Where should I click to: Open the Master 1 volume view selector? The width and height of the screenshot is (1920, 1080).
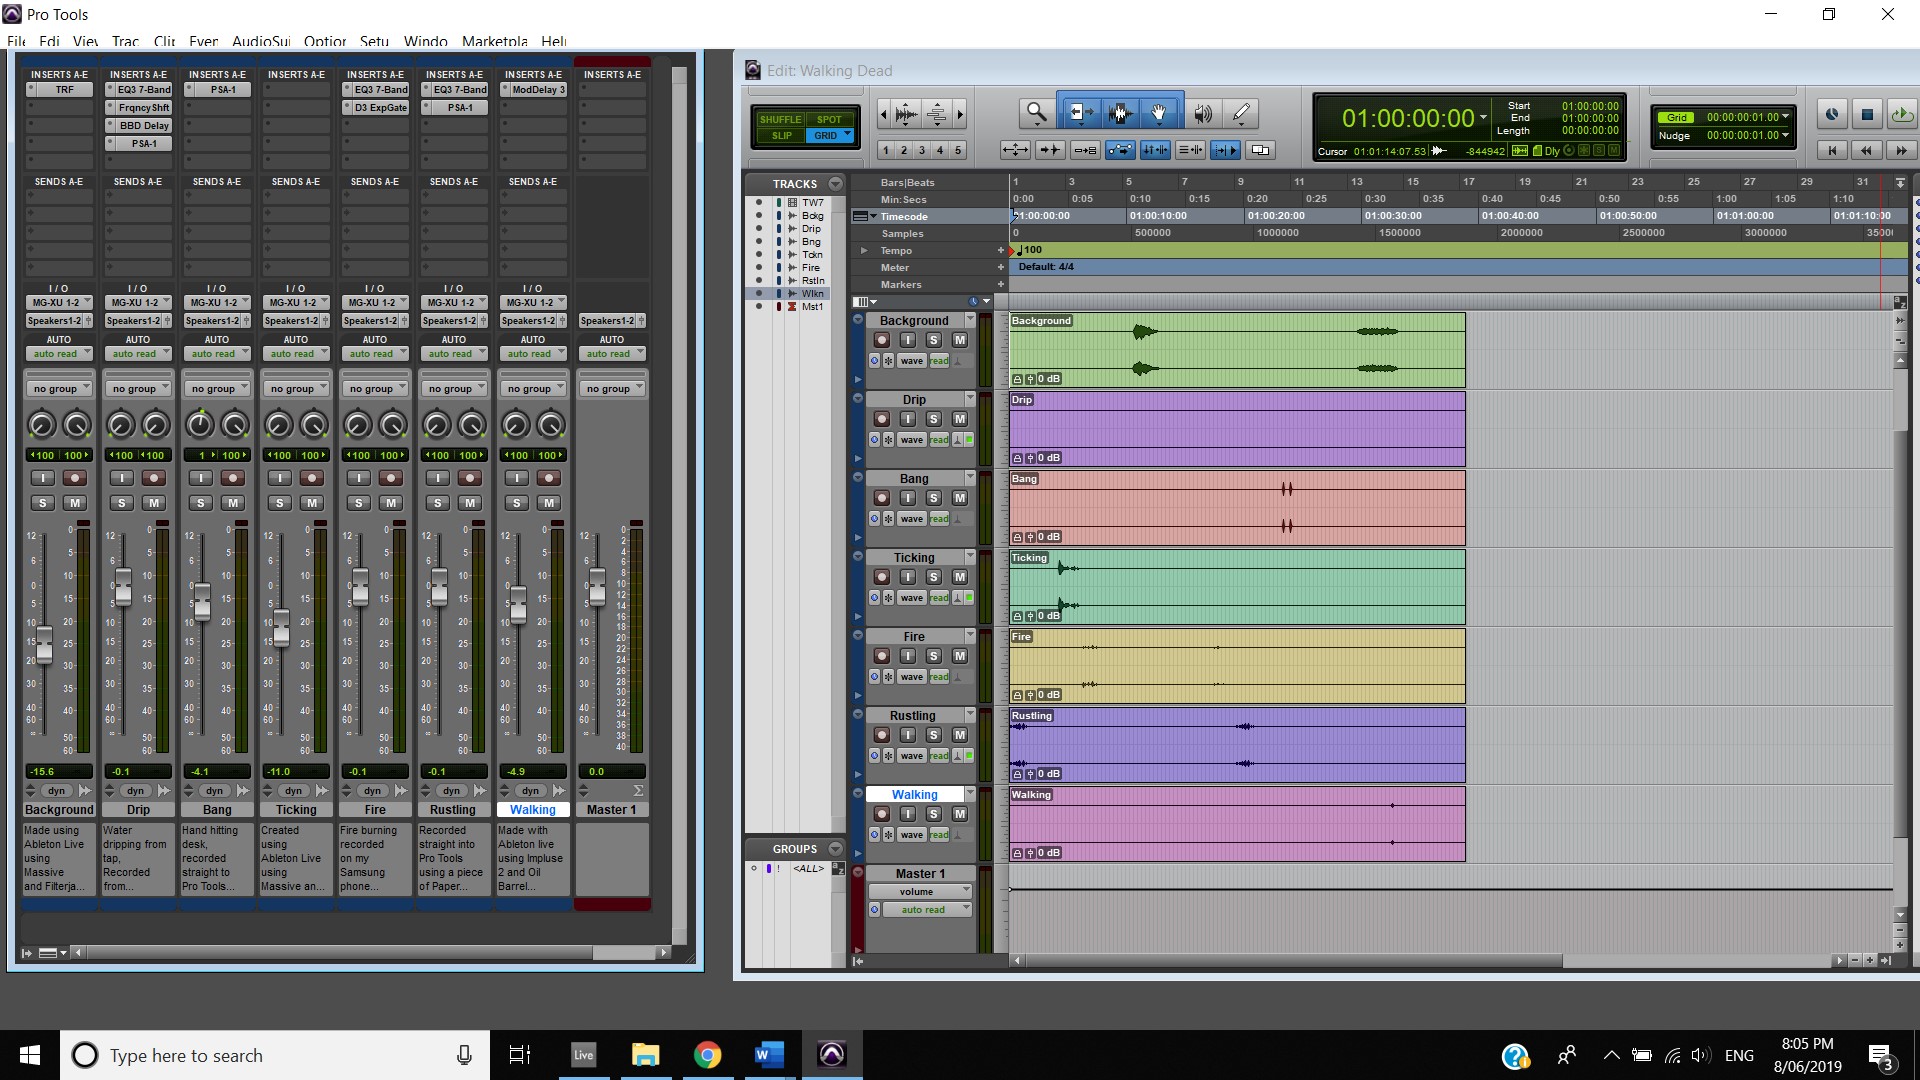pyautogui.click(x=920, y=891)
